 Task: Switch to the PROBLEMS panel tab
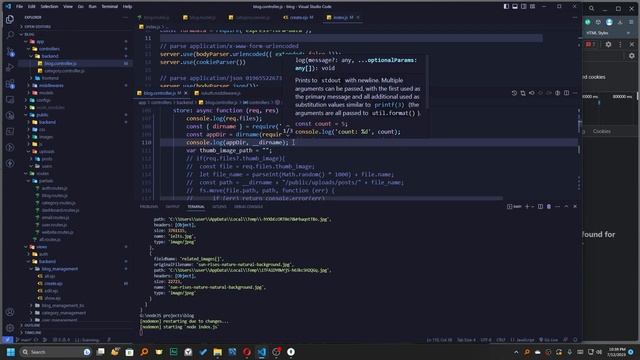click(x=149, y=207)
